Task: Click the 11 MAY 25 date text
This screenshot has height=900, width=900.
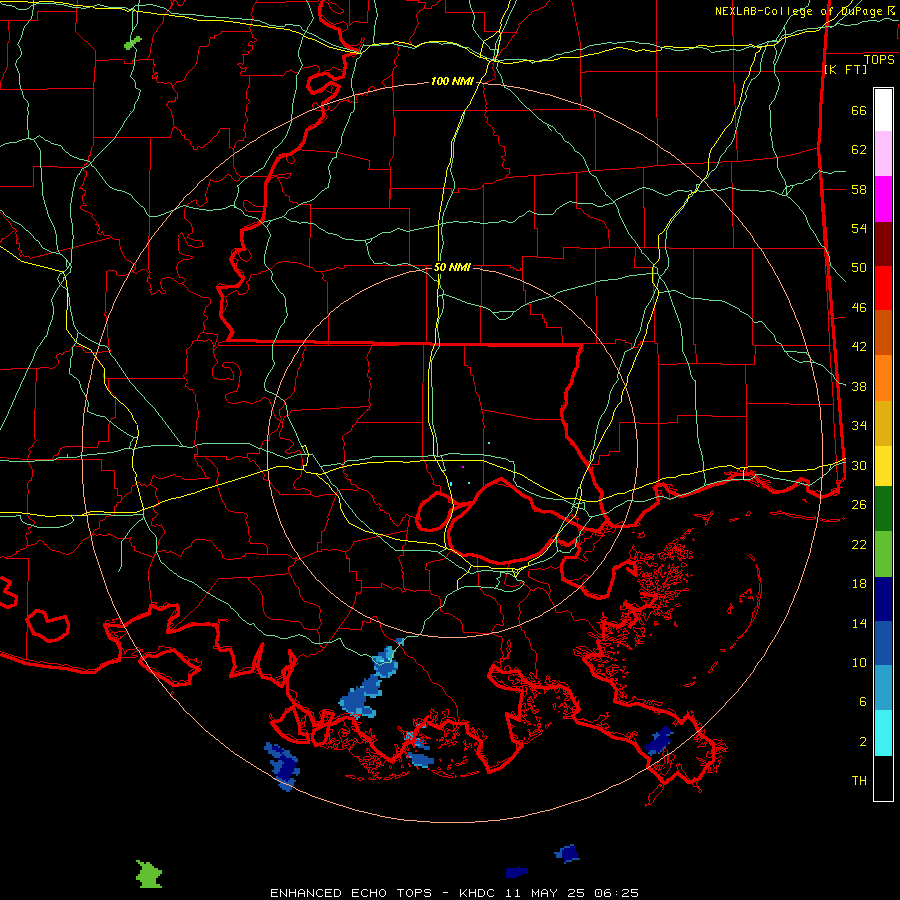Action: (x=546, y=893)
